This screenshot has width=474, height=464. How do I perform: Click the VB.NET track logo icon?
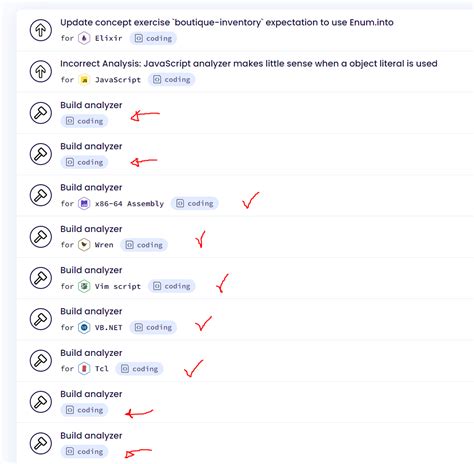pos(84,328)
